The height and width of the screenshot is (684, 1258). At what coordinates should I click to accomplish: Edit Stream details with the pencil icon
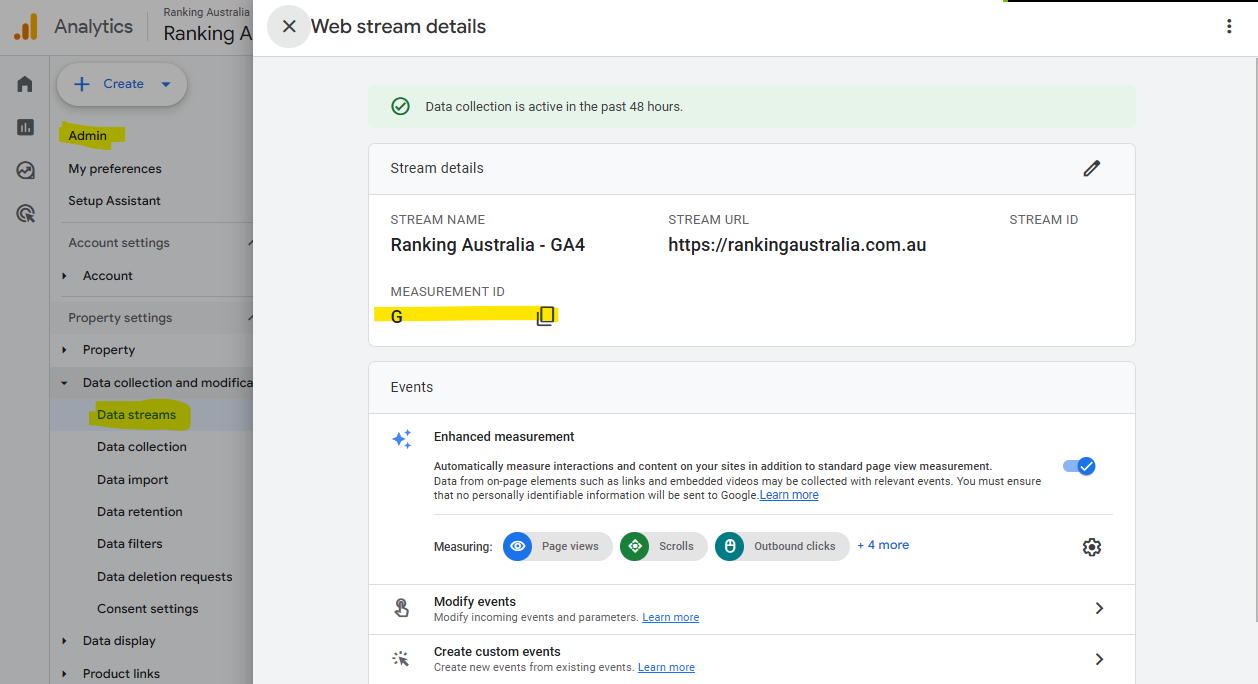pos(1092,168)
